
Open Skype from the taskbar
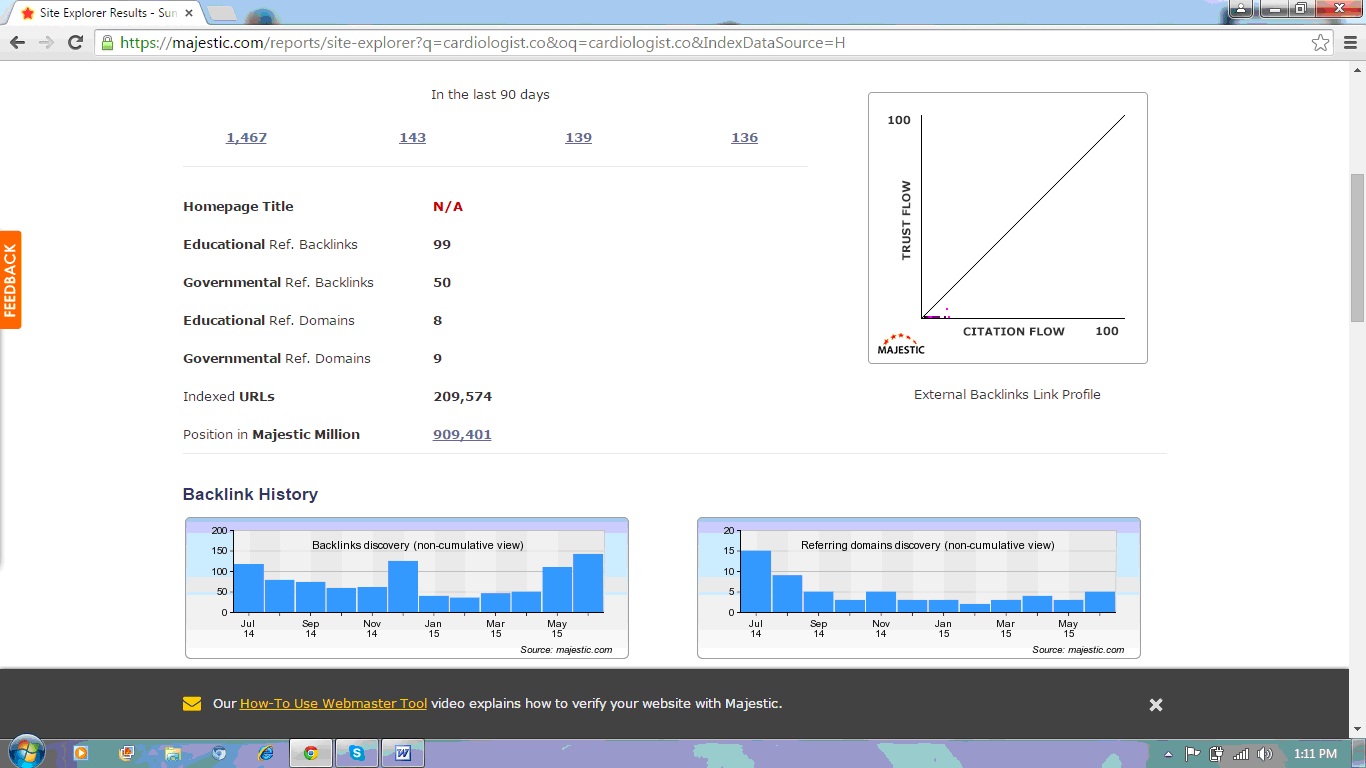pos(357,753)
